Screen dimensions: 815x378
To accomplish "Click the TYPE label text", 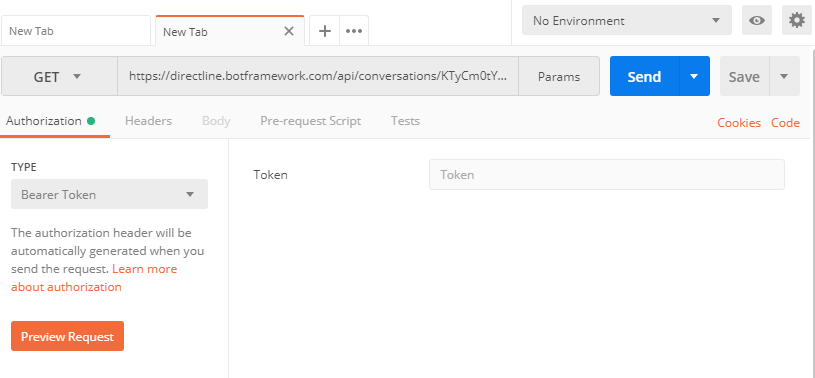I will (x=24, y=167).
